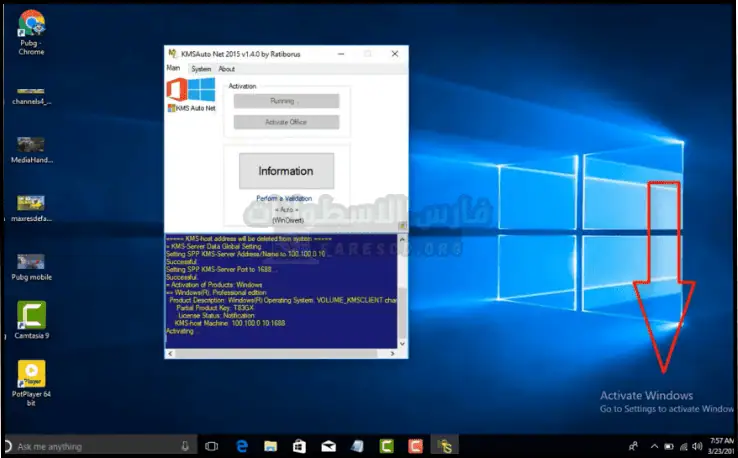
Task: Open the Pubg Chrome desktop shortcut
Action: coord(31,24)
